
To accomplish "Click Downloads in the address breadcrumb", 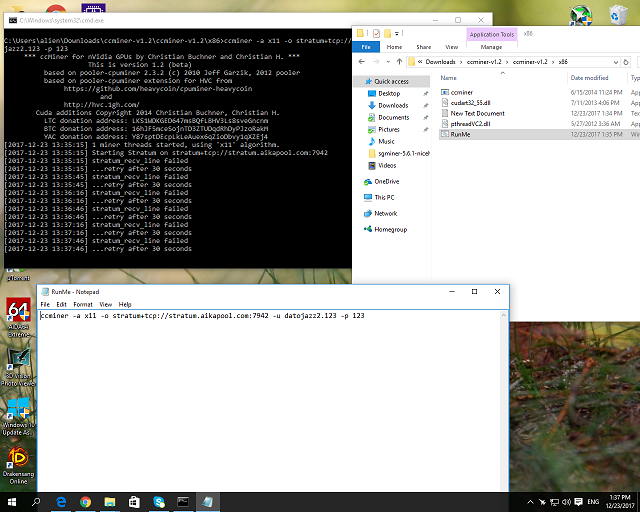I will click(440, 62).
